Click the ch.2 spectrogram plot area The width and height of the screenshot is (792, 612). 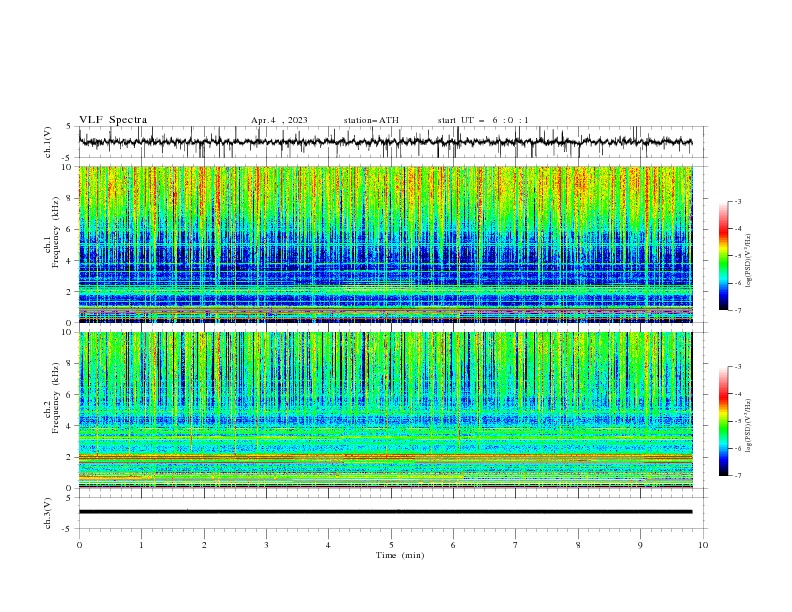(x=386, y=410)
